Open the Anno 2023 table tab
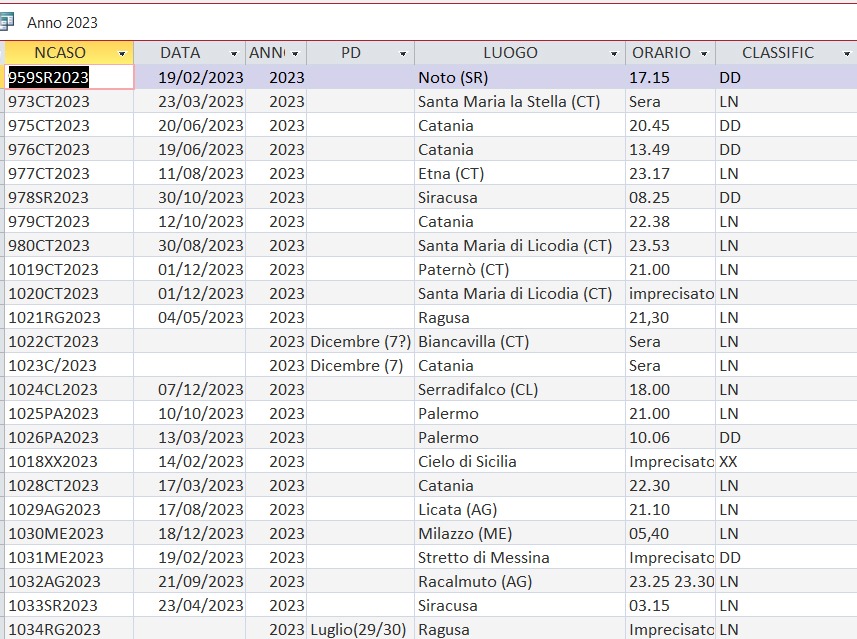 (x=62, y=23)
